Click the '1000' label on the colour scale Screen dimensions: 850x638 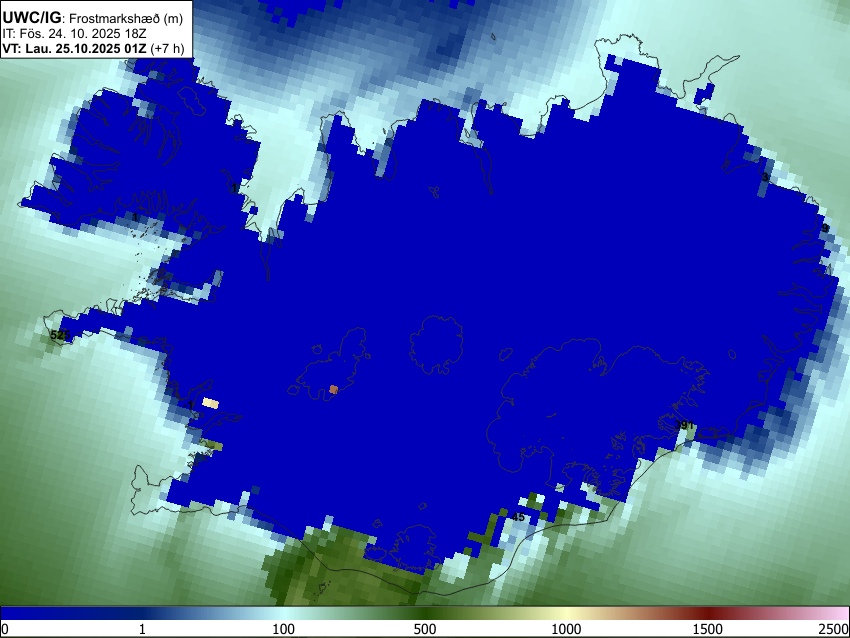click(x=566, y=629)
